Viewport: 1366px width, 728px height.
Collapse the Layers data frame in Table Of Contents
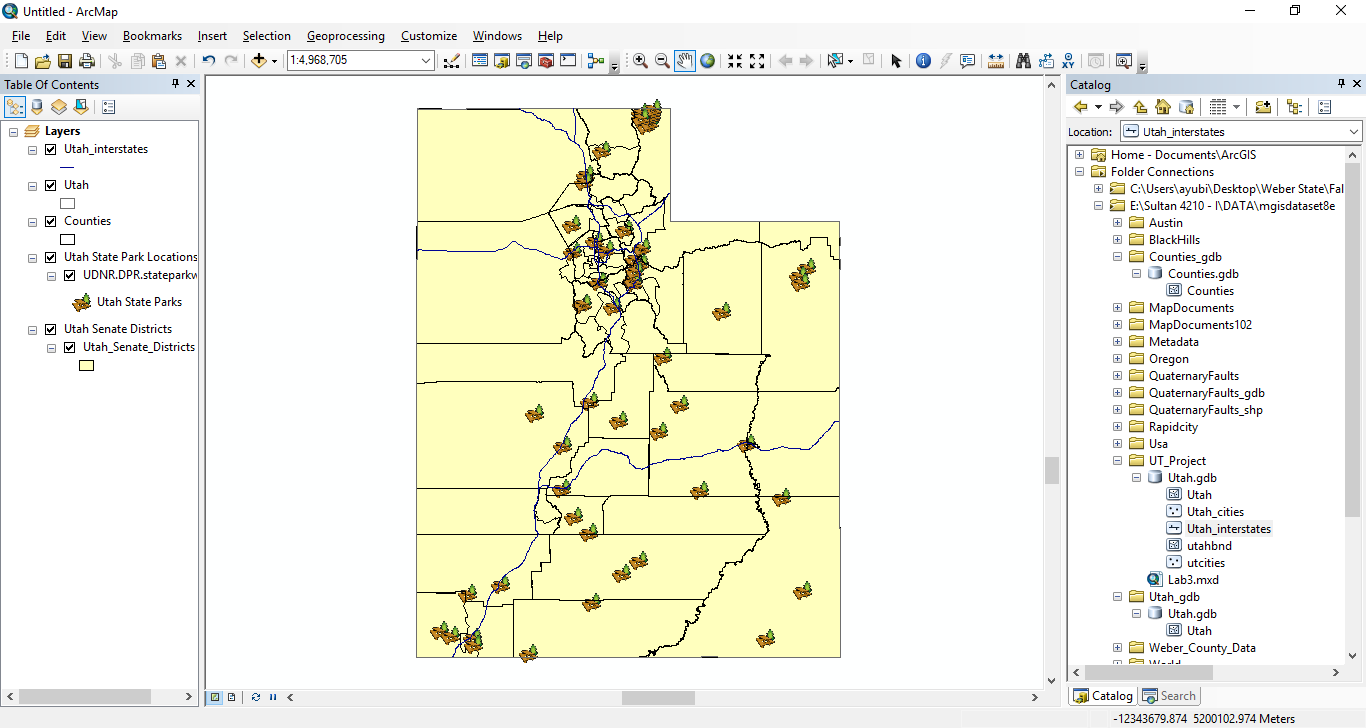tap(13, 131)
